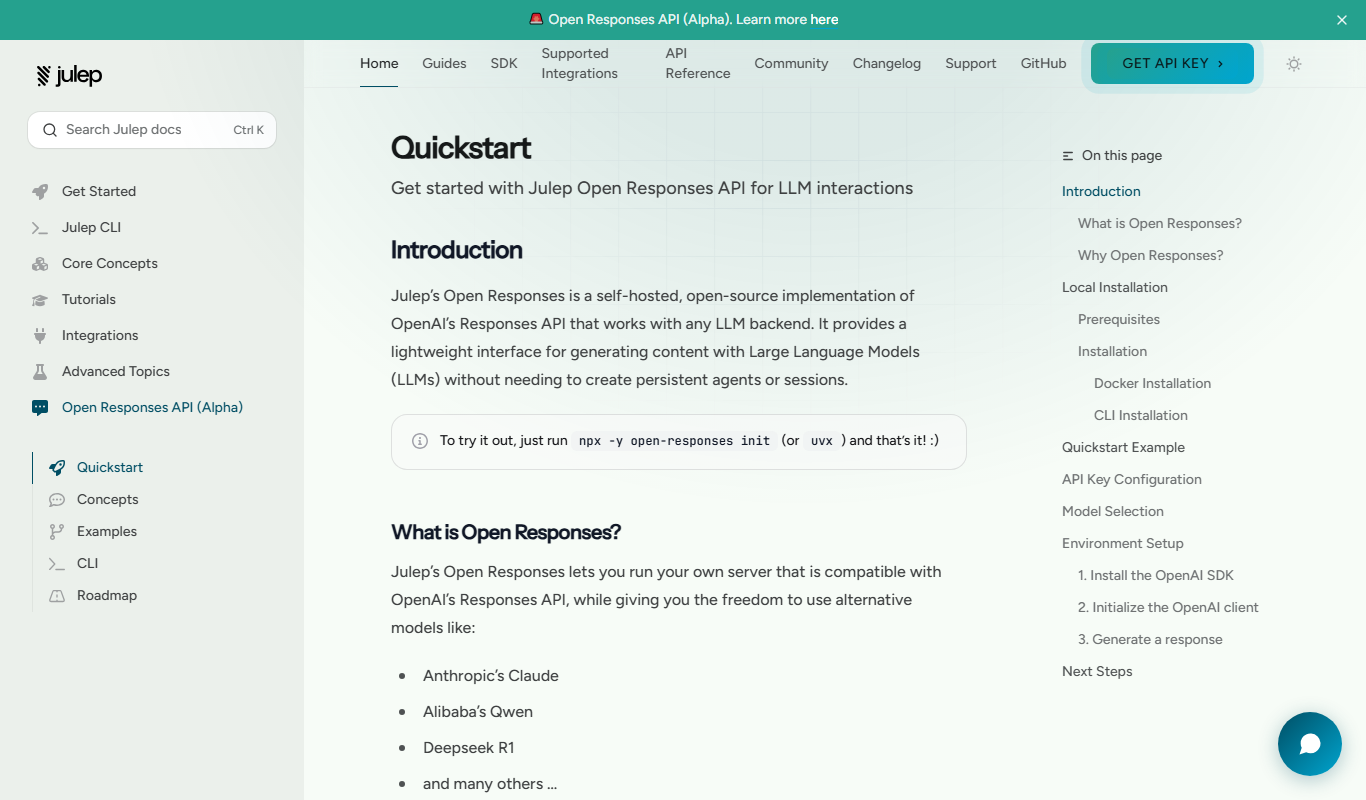Click the info icon in callout
This screenshot has width=1366, height=800.
pyautogui.click(x=420, y=441)
